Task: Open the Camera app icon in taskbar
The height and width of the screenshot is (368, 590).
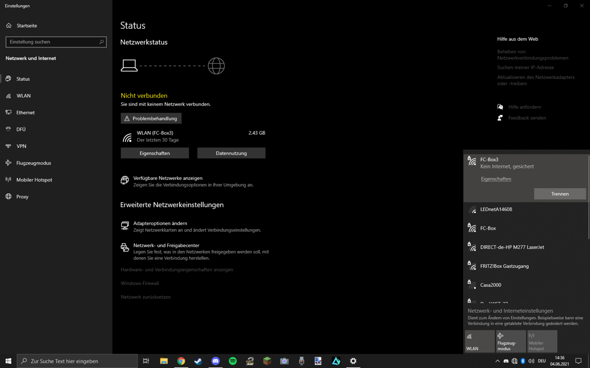Action: click(284, 361)
